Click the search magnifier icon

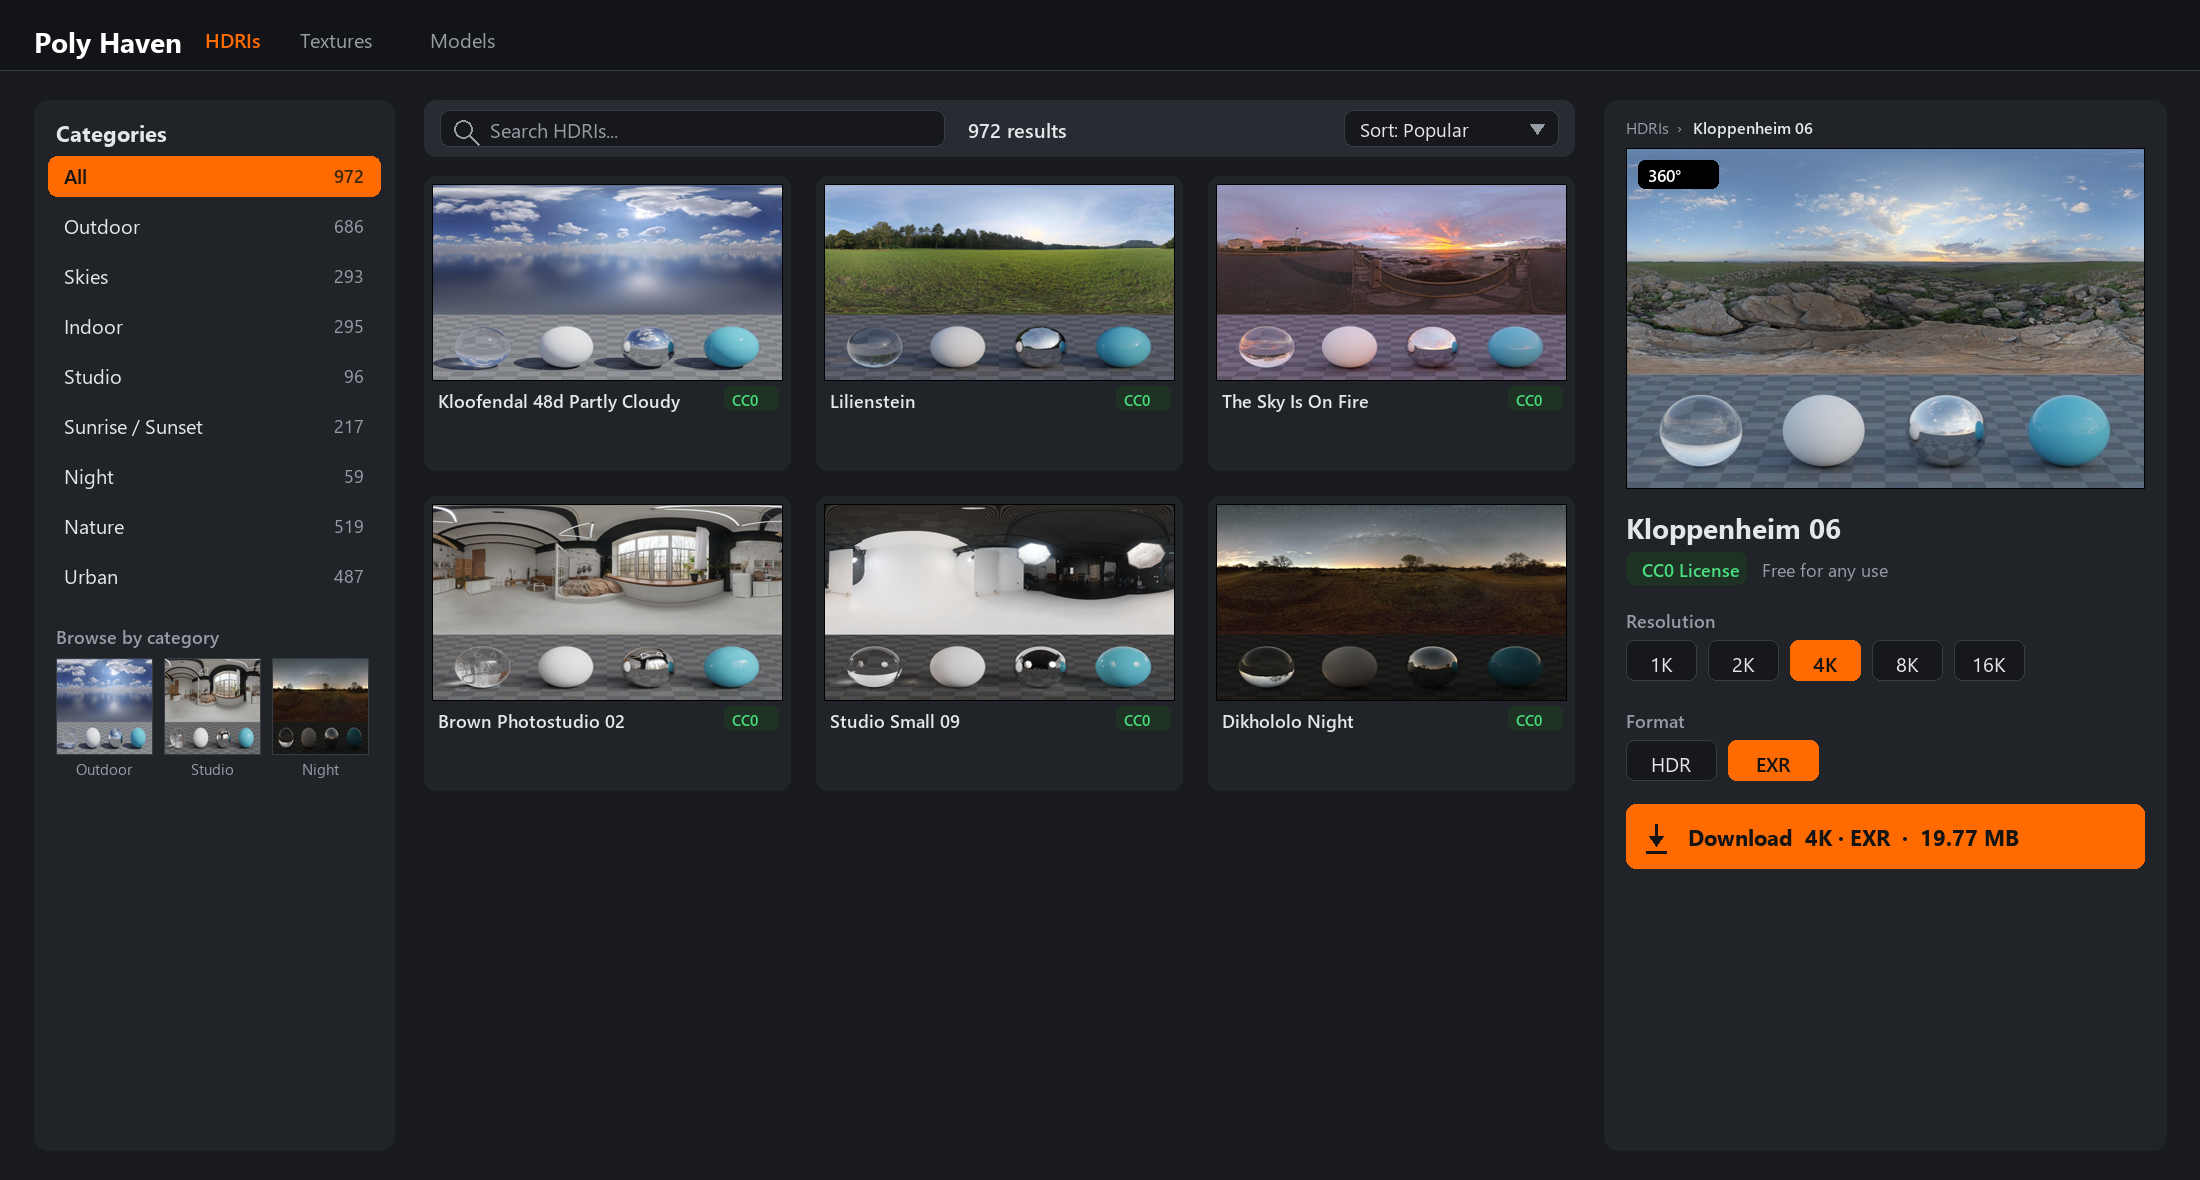pos(465,131)
